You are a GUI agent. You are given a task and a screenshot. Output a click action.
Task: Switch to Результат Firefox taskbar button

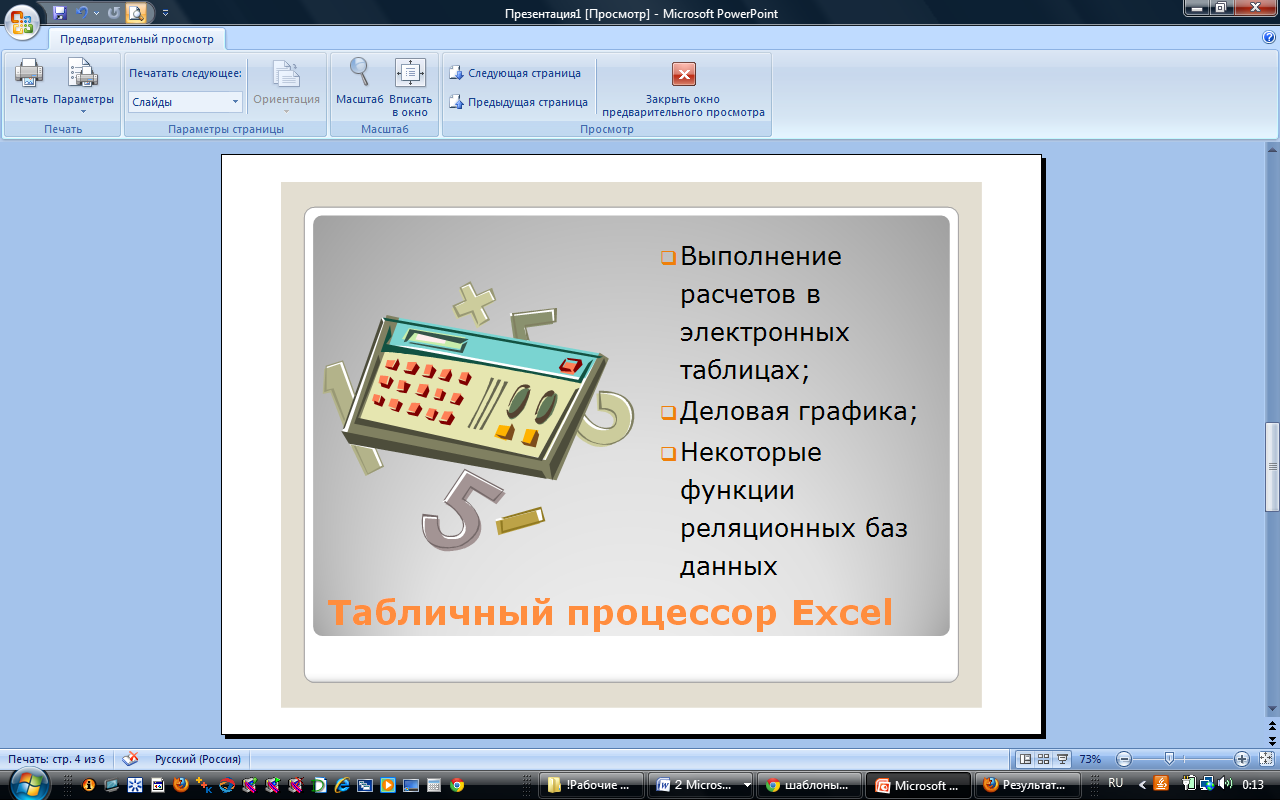(1026, 785)
